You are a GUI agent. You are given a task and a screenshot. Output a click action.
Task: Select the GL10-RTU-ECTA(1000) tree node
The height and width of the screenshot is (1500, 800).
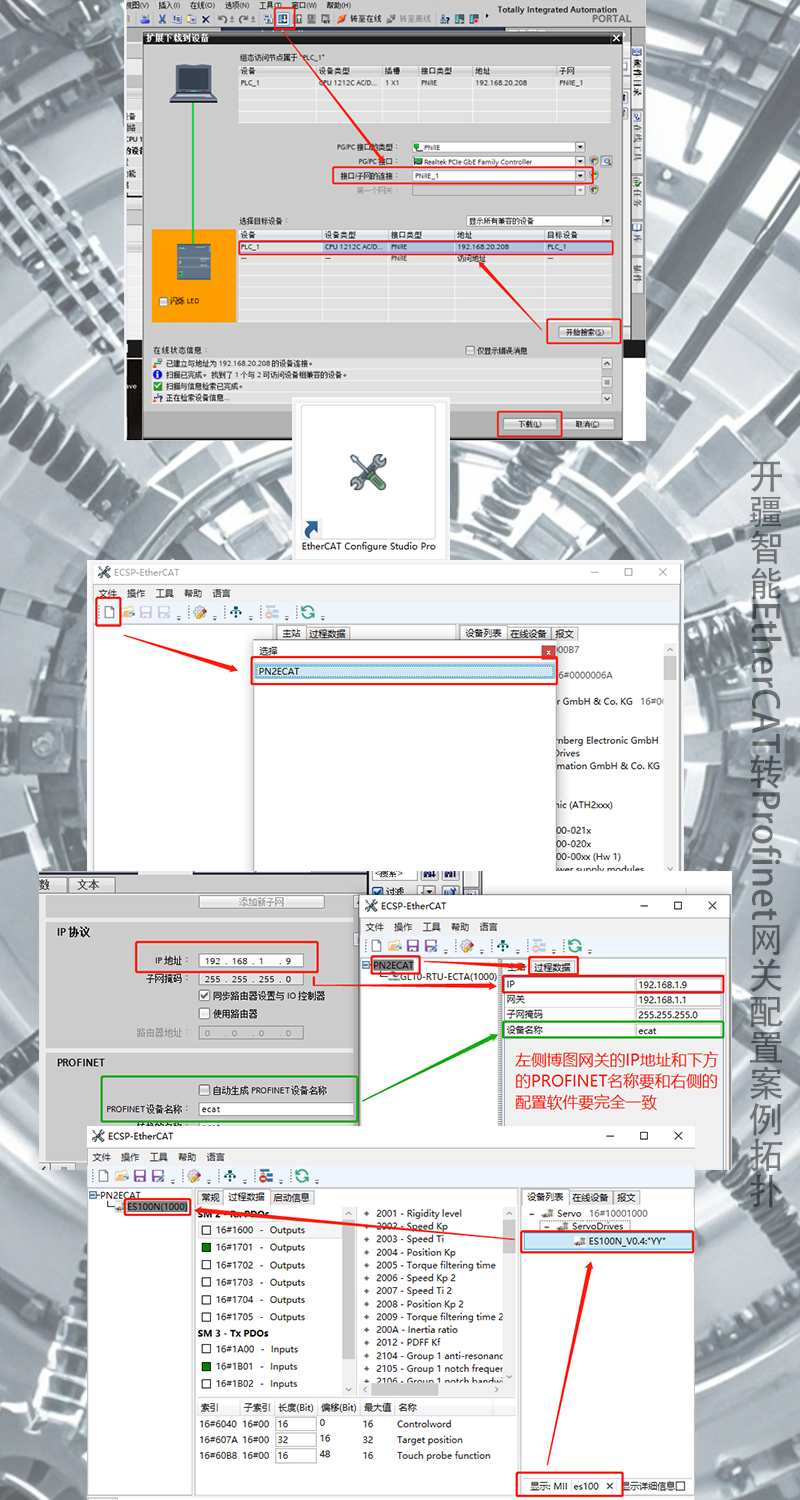448,977
